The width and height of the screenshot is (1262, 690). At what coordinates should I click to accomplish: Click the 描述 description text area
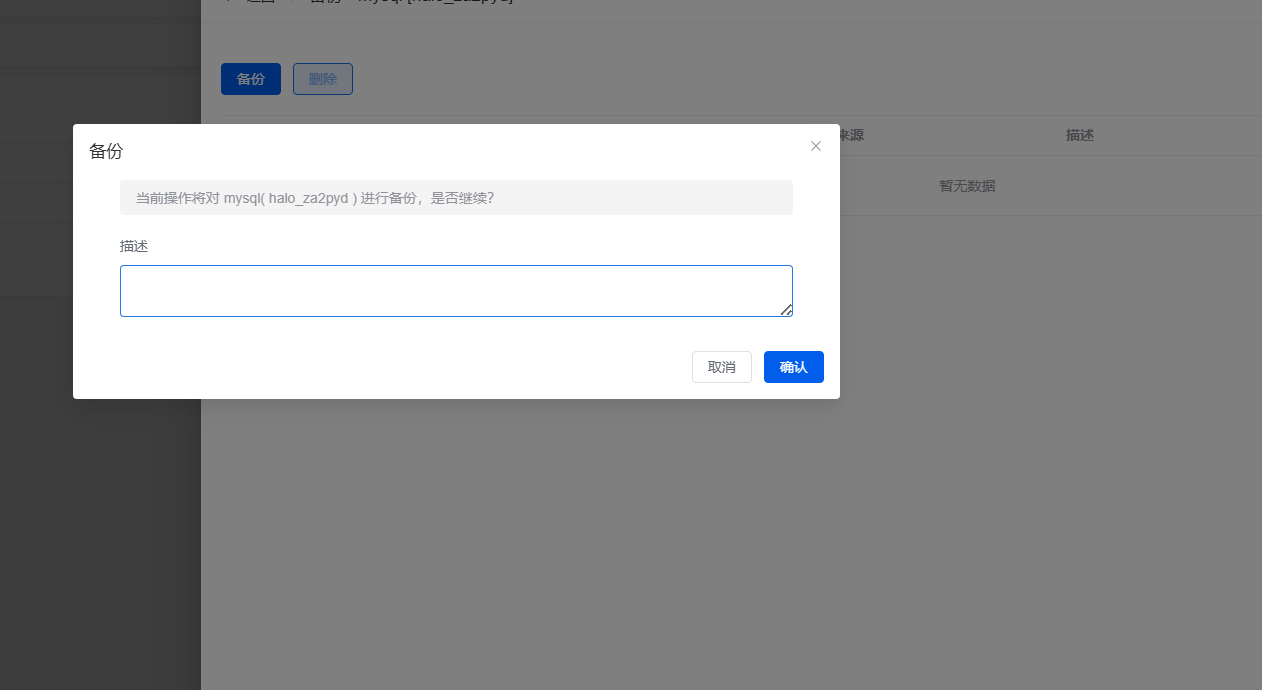(x=455, y=290)
